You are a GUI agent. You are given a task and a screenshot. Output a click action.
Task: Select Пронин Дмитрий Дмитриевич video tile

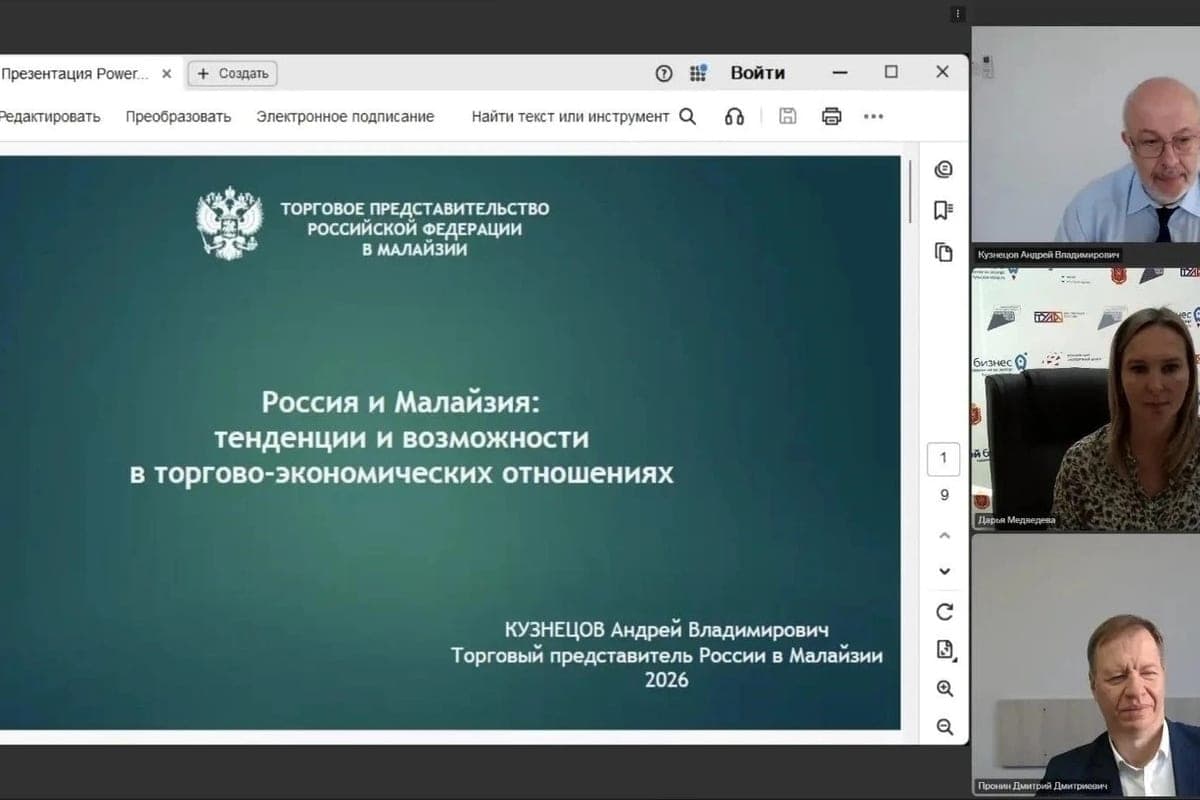tap(1085, 665)
